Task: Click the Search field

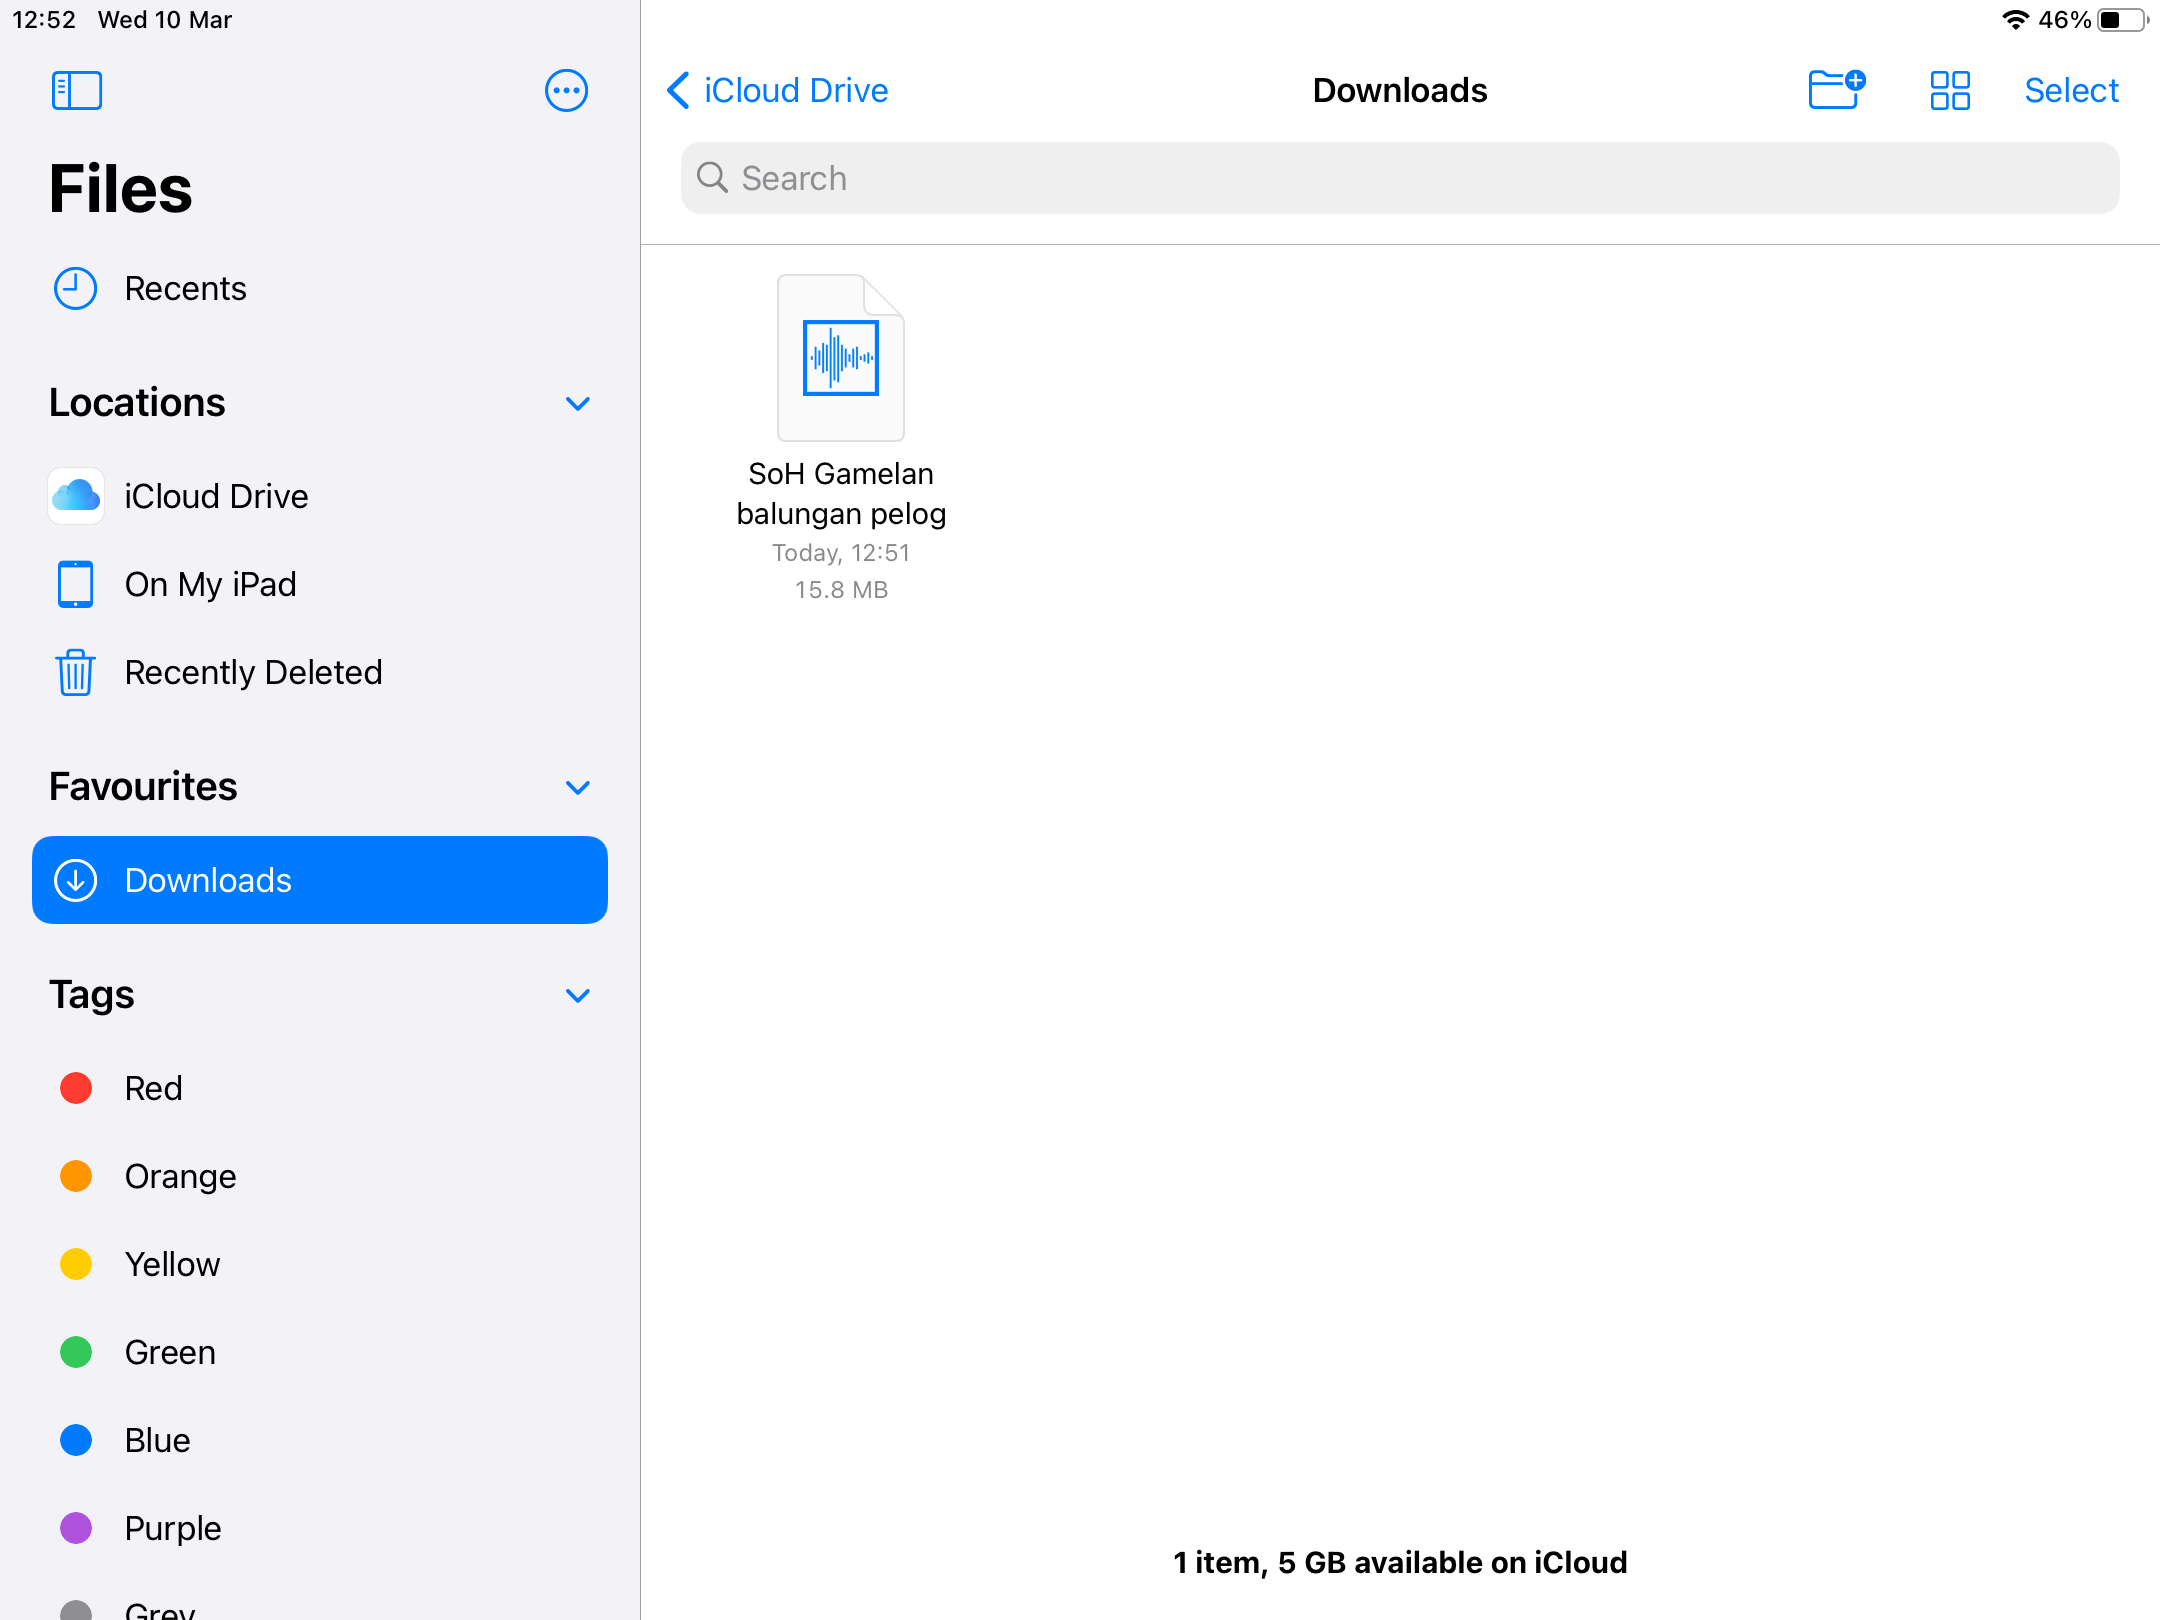Action: tap(1400, 178)
